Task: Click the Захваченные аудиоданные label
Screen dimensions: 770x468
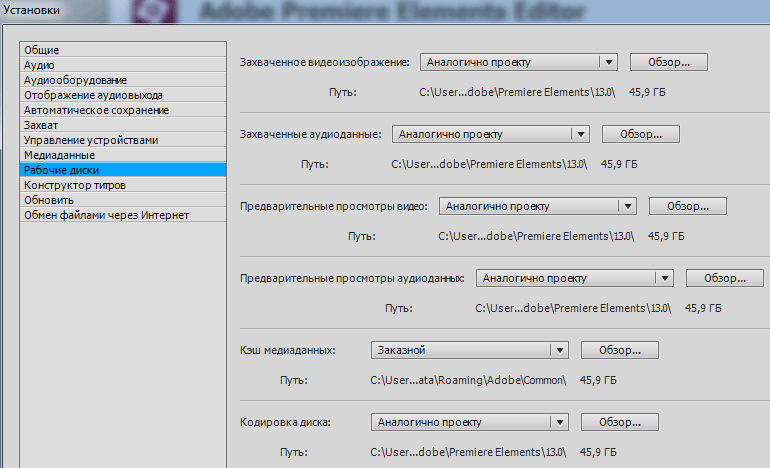Action: coord(310,134)
